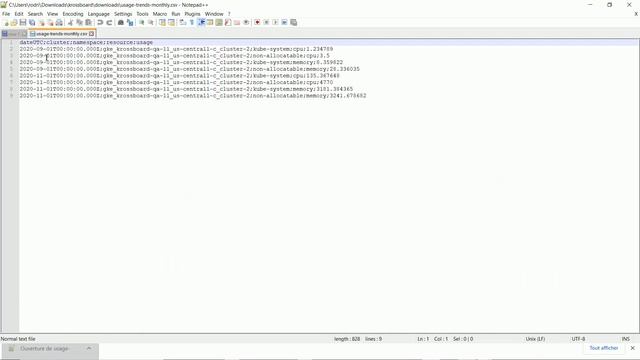This screenshot has height=360, width=640.
Task: Save the current recorded macro icon
Action: (293, 22)
